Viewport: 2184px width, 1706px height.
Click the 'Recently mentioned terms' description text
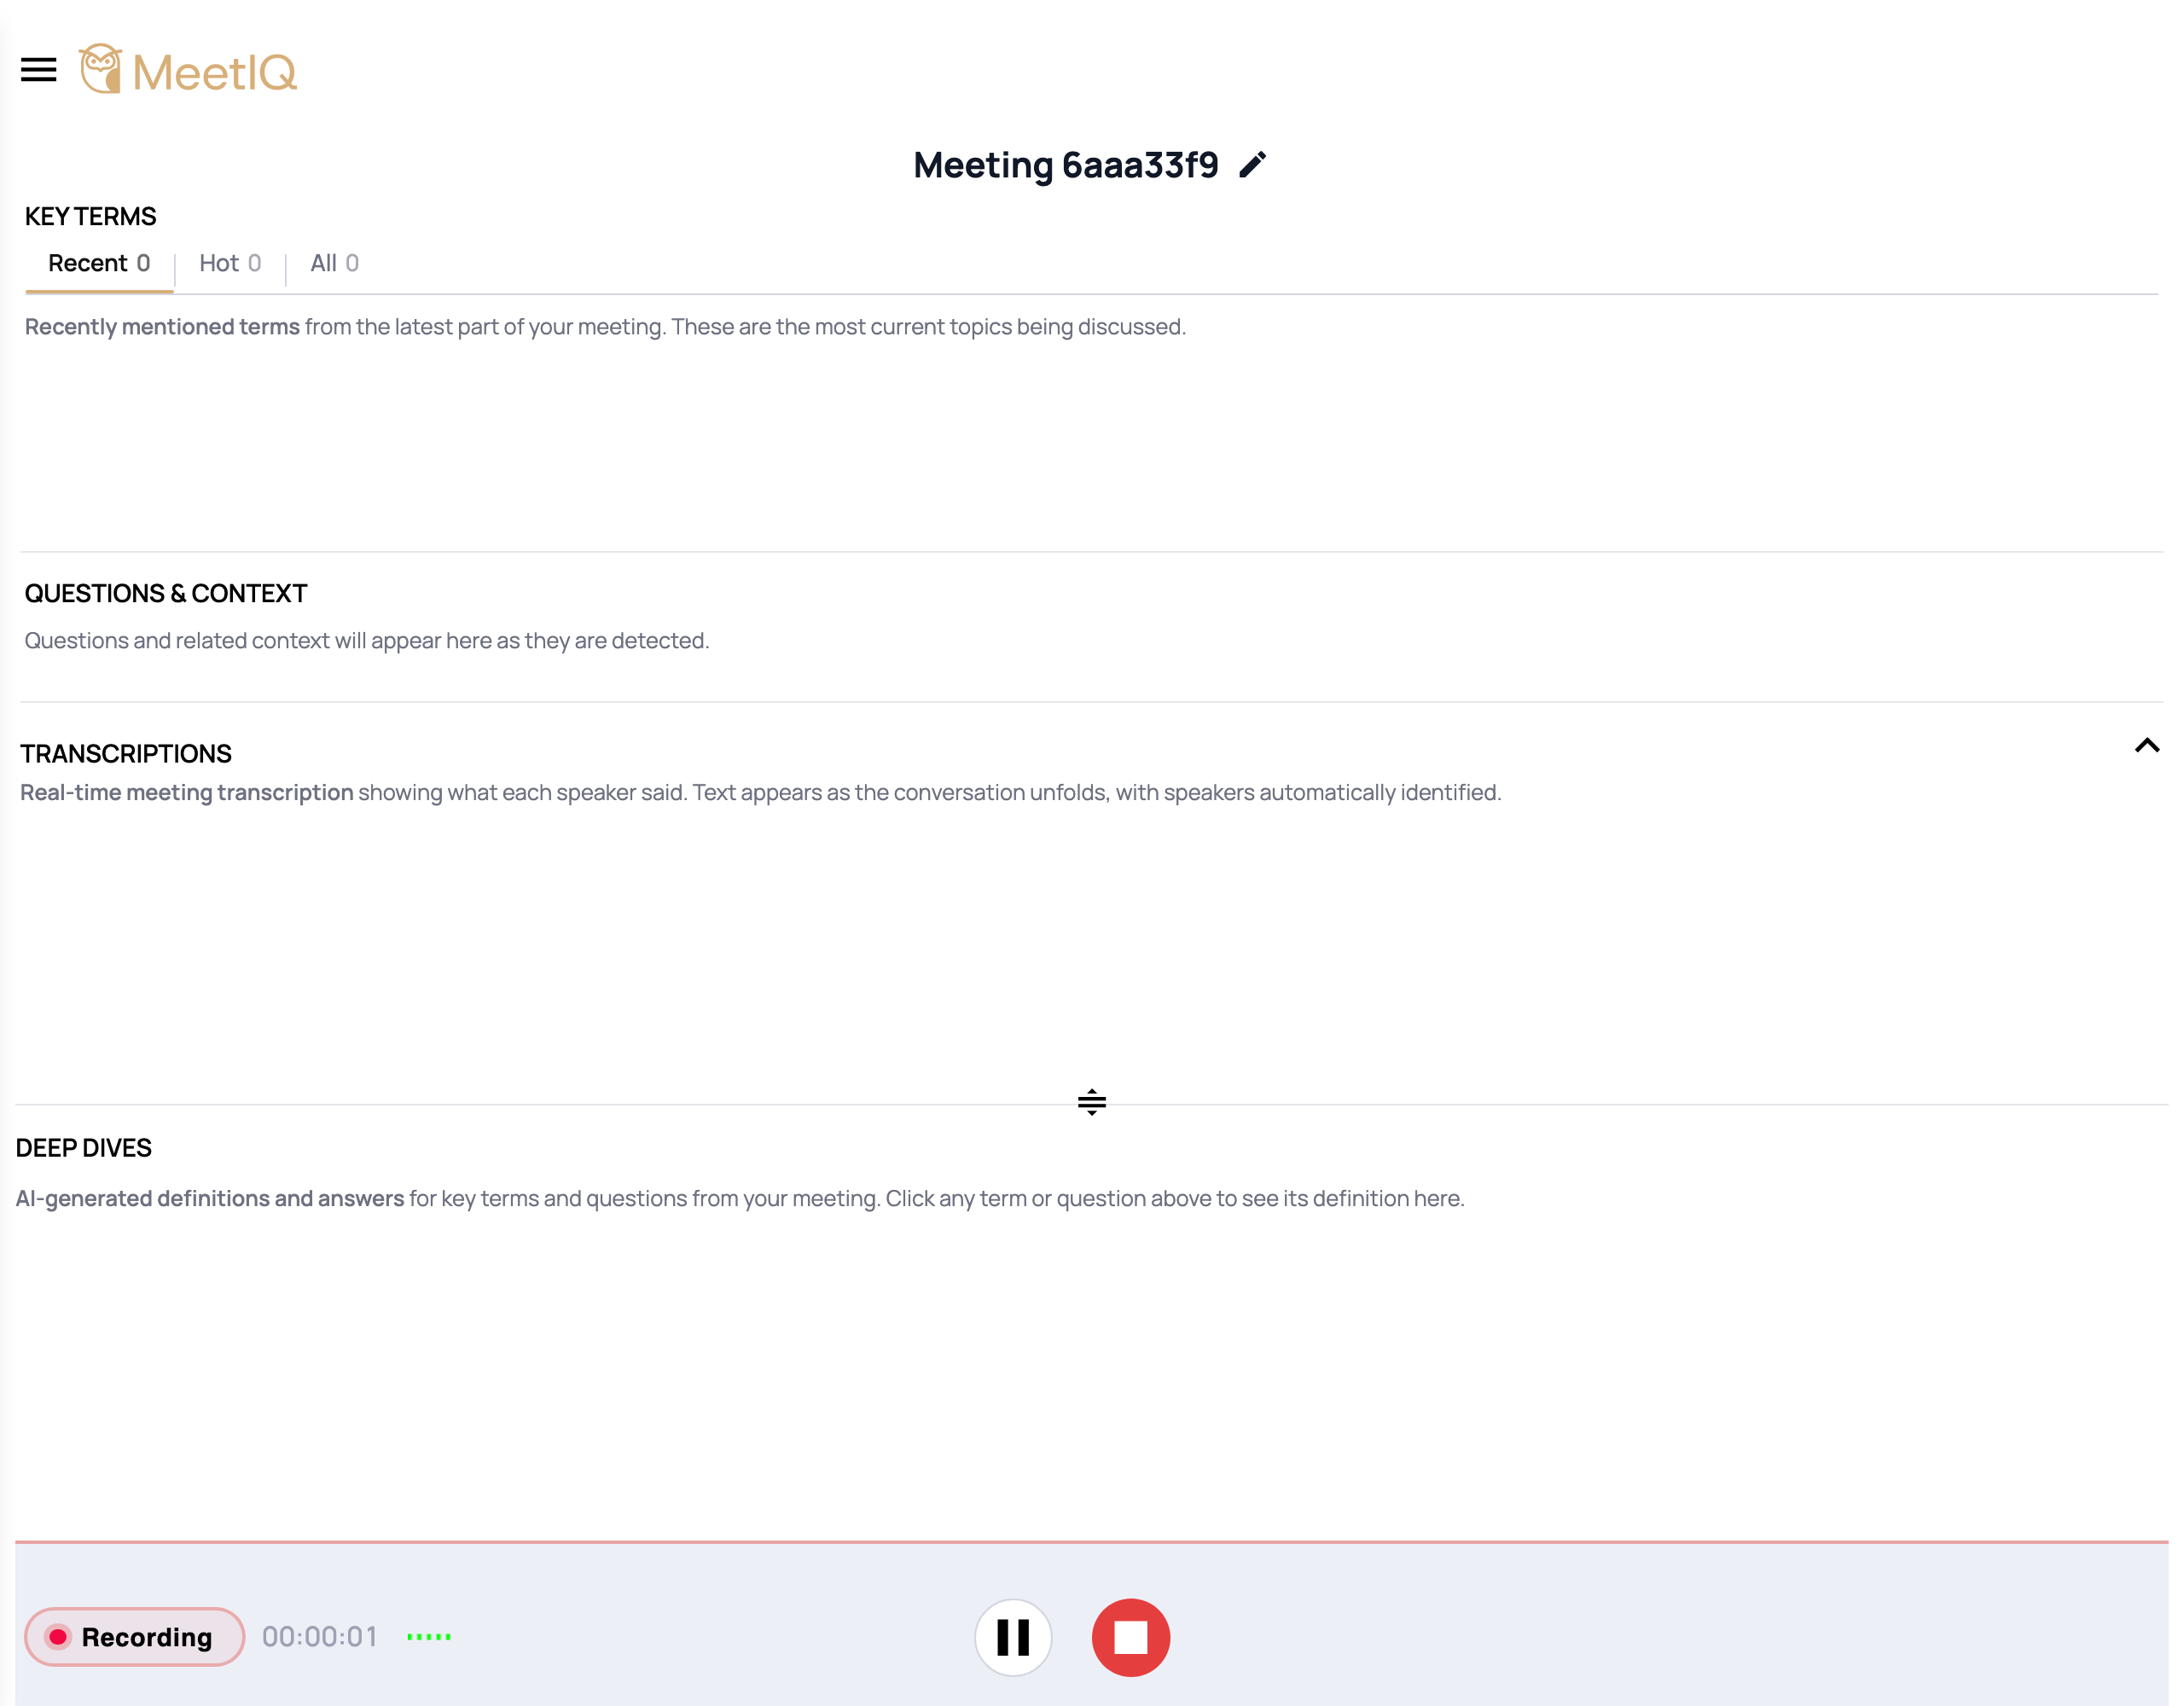click(605, 327)
